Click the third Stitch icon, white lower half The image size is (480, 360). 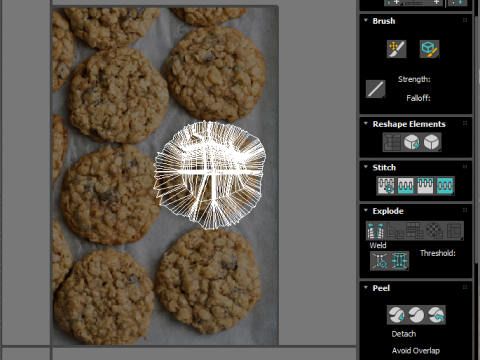point(425,186)
